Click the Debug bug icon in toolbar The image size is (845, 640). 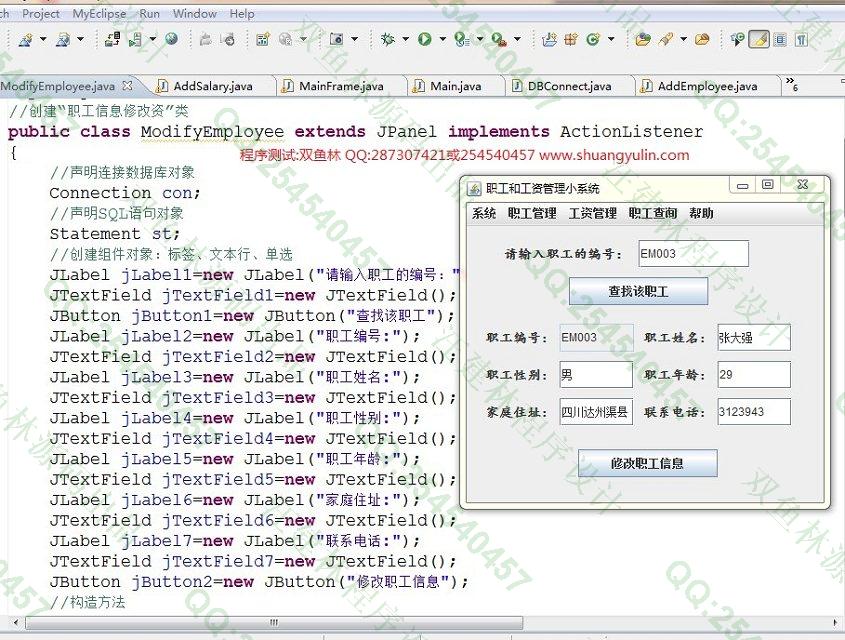(x=388, y=39)
